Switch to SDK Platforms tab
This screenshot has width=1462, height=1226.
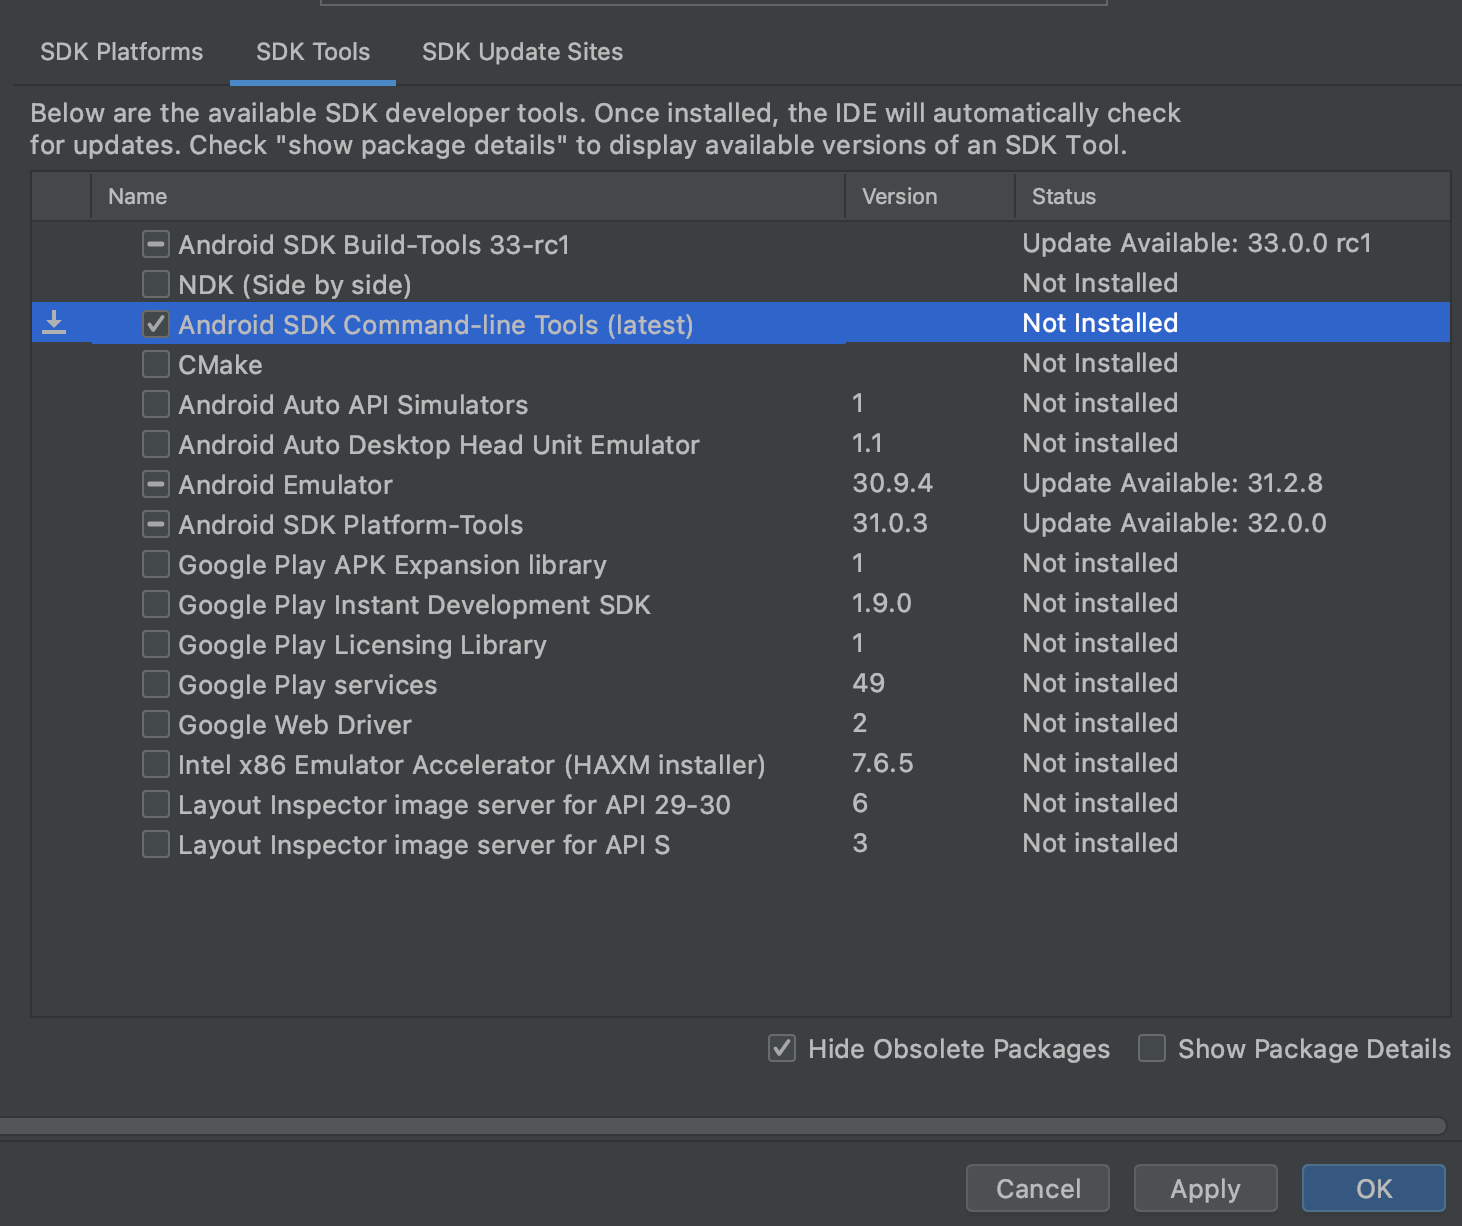point(121,52)
